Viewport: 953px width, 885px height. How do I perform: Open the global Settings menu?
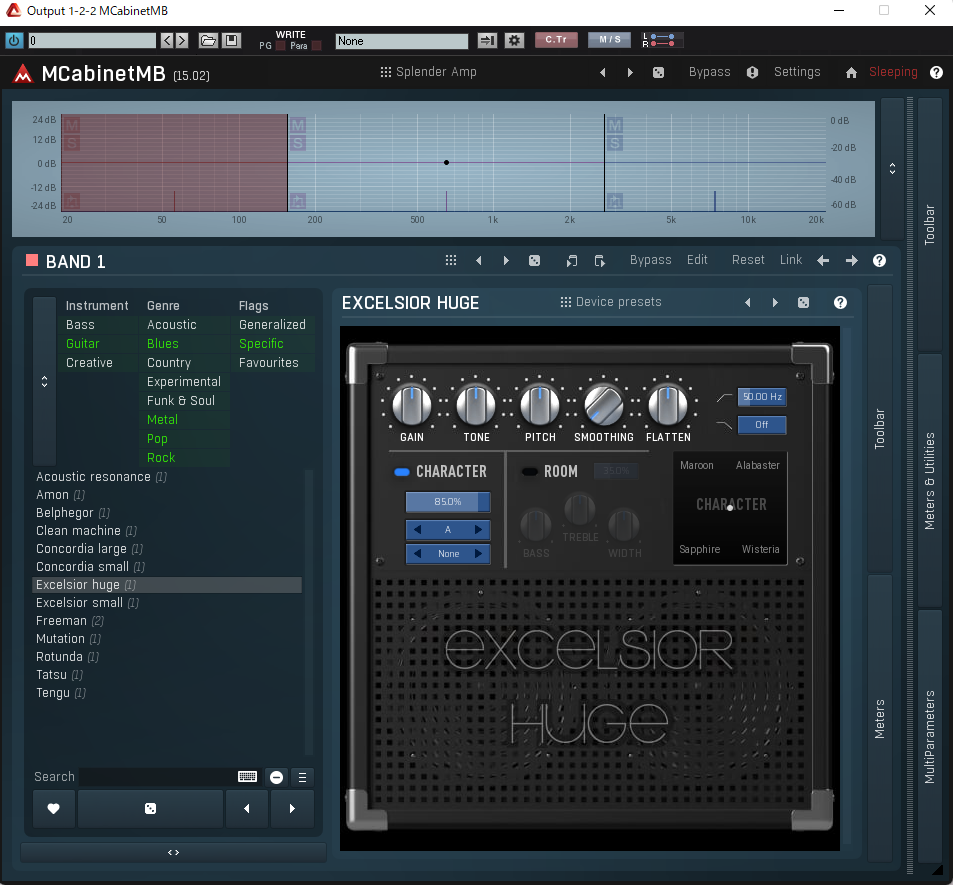[797, 72]
